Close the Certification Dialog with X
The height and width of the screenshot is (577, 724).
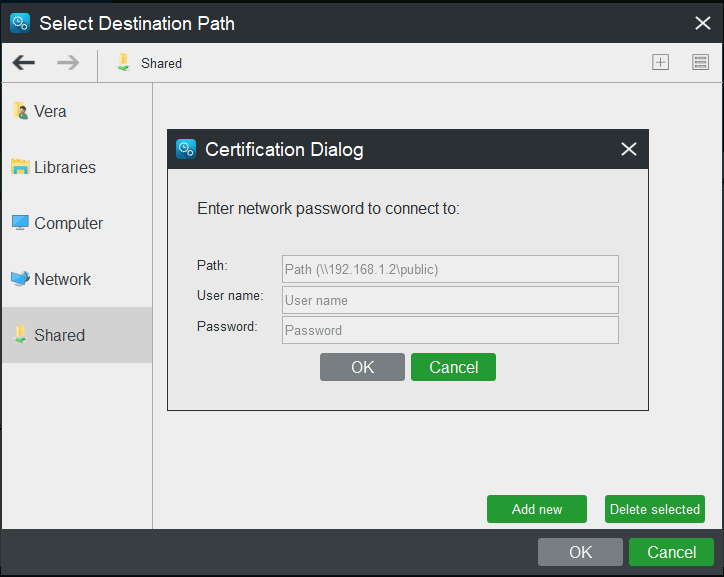[x=628, y=149]
